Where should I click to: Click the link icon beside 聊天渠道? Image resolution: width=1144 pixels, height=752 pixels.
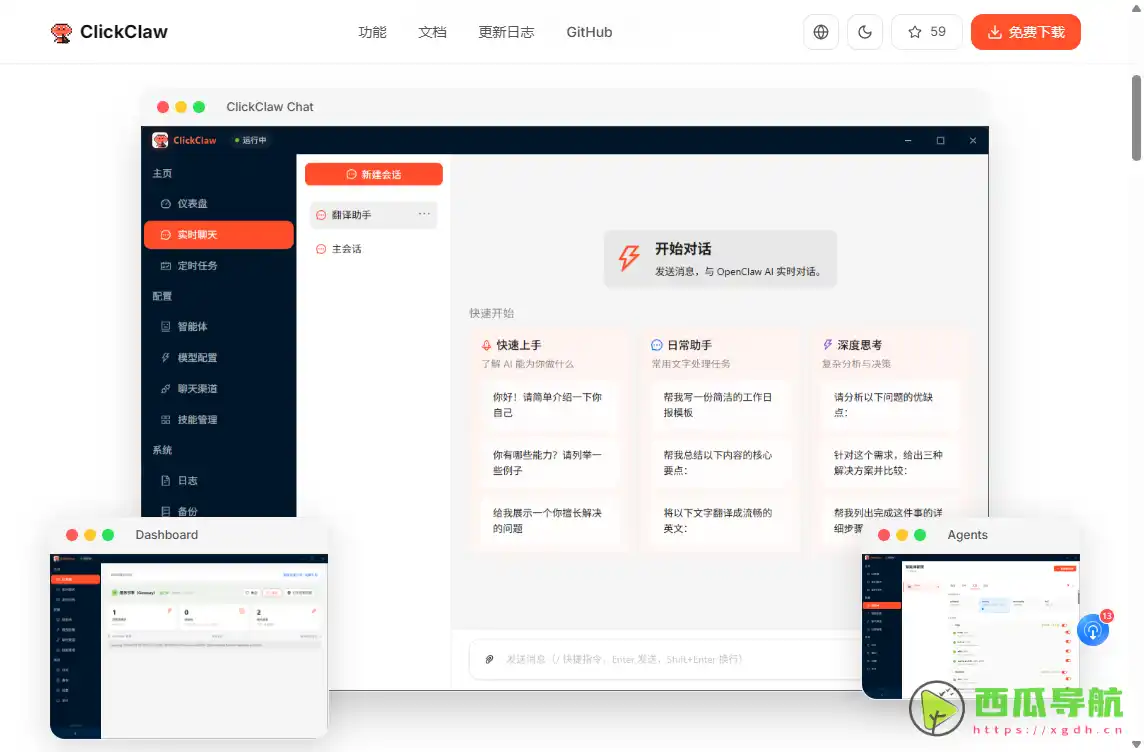click(166, 388)
